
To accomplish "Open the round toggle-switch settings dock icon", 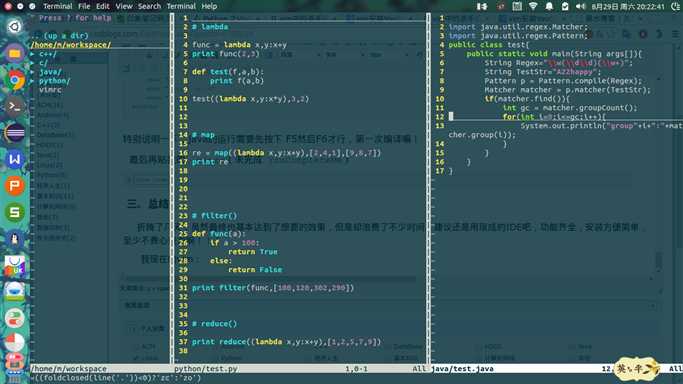I will (x=14, y=318).
